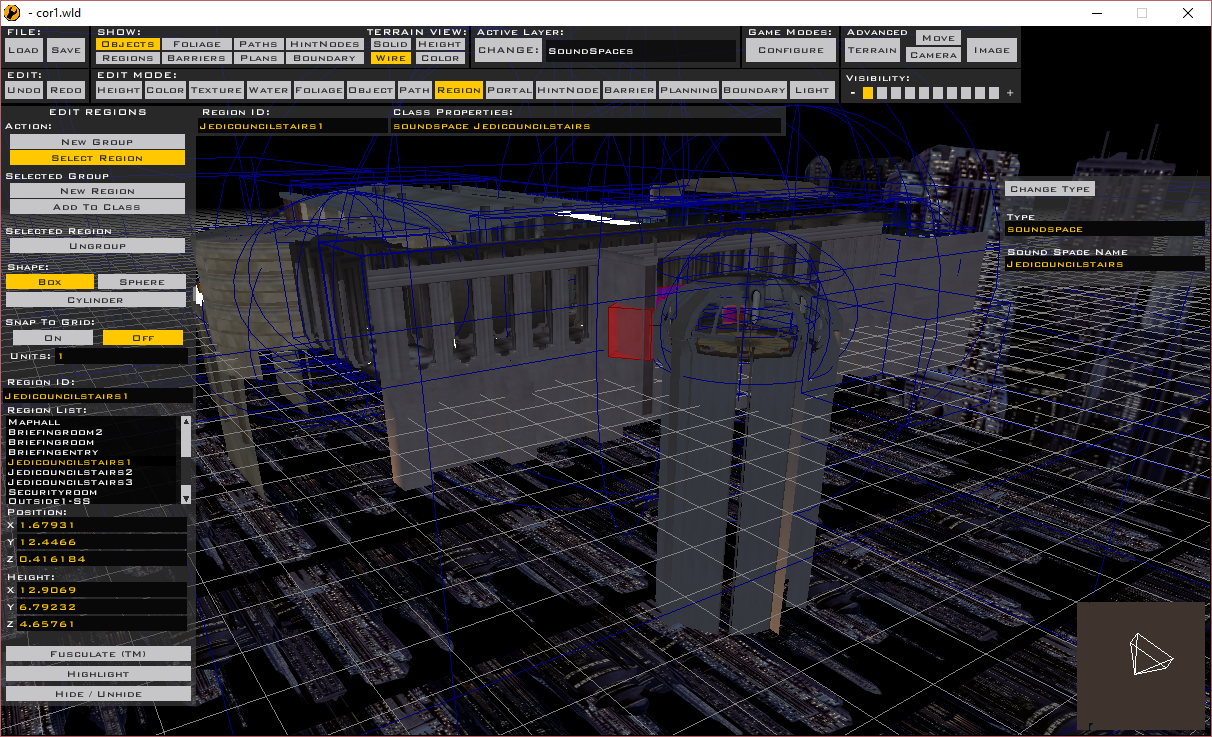Toggle Objects in the Show section

coord(128,44)
